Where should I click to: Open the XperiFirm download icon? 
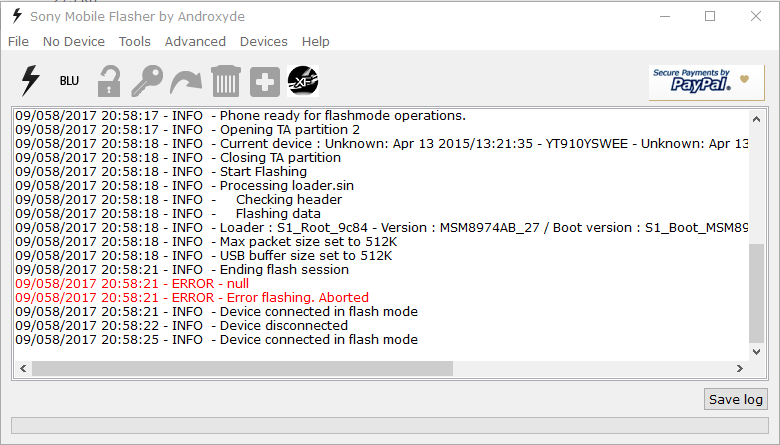click(303, 81)
